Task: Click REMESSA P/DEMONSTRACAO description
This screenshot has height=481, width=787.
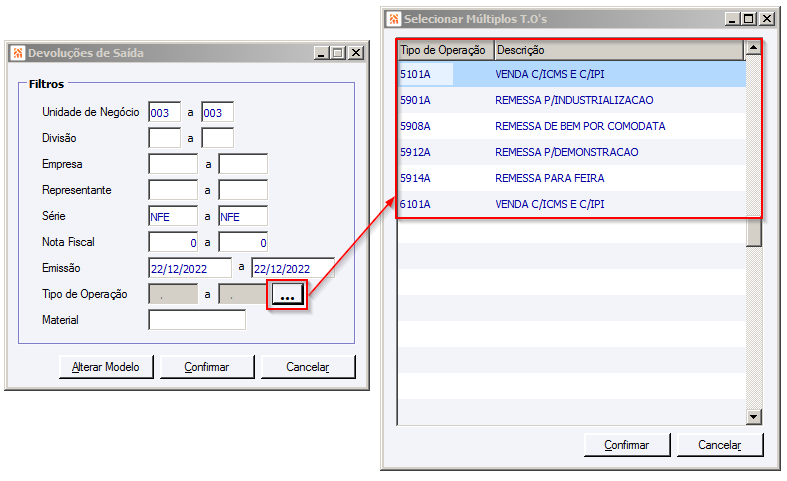Action: (567, 152)
